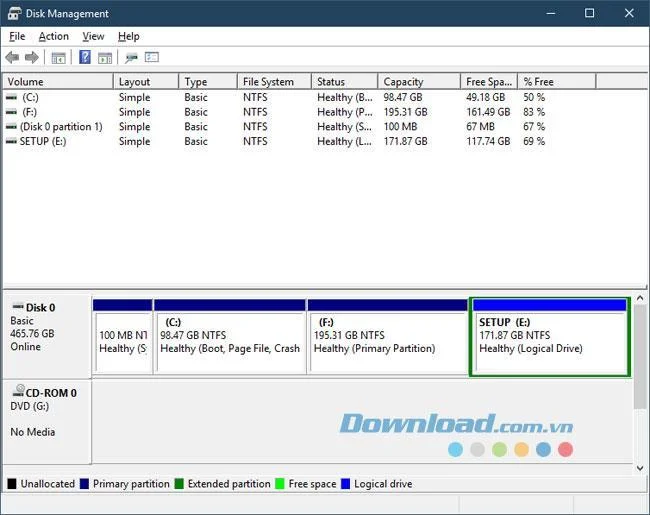Image resolution: width=650 pixels, height=515 pixels.
Task: Click the 69 % free value
Action: coord(534,141)
